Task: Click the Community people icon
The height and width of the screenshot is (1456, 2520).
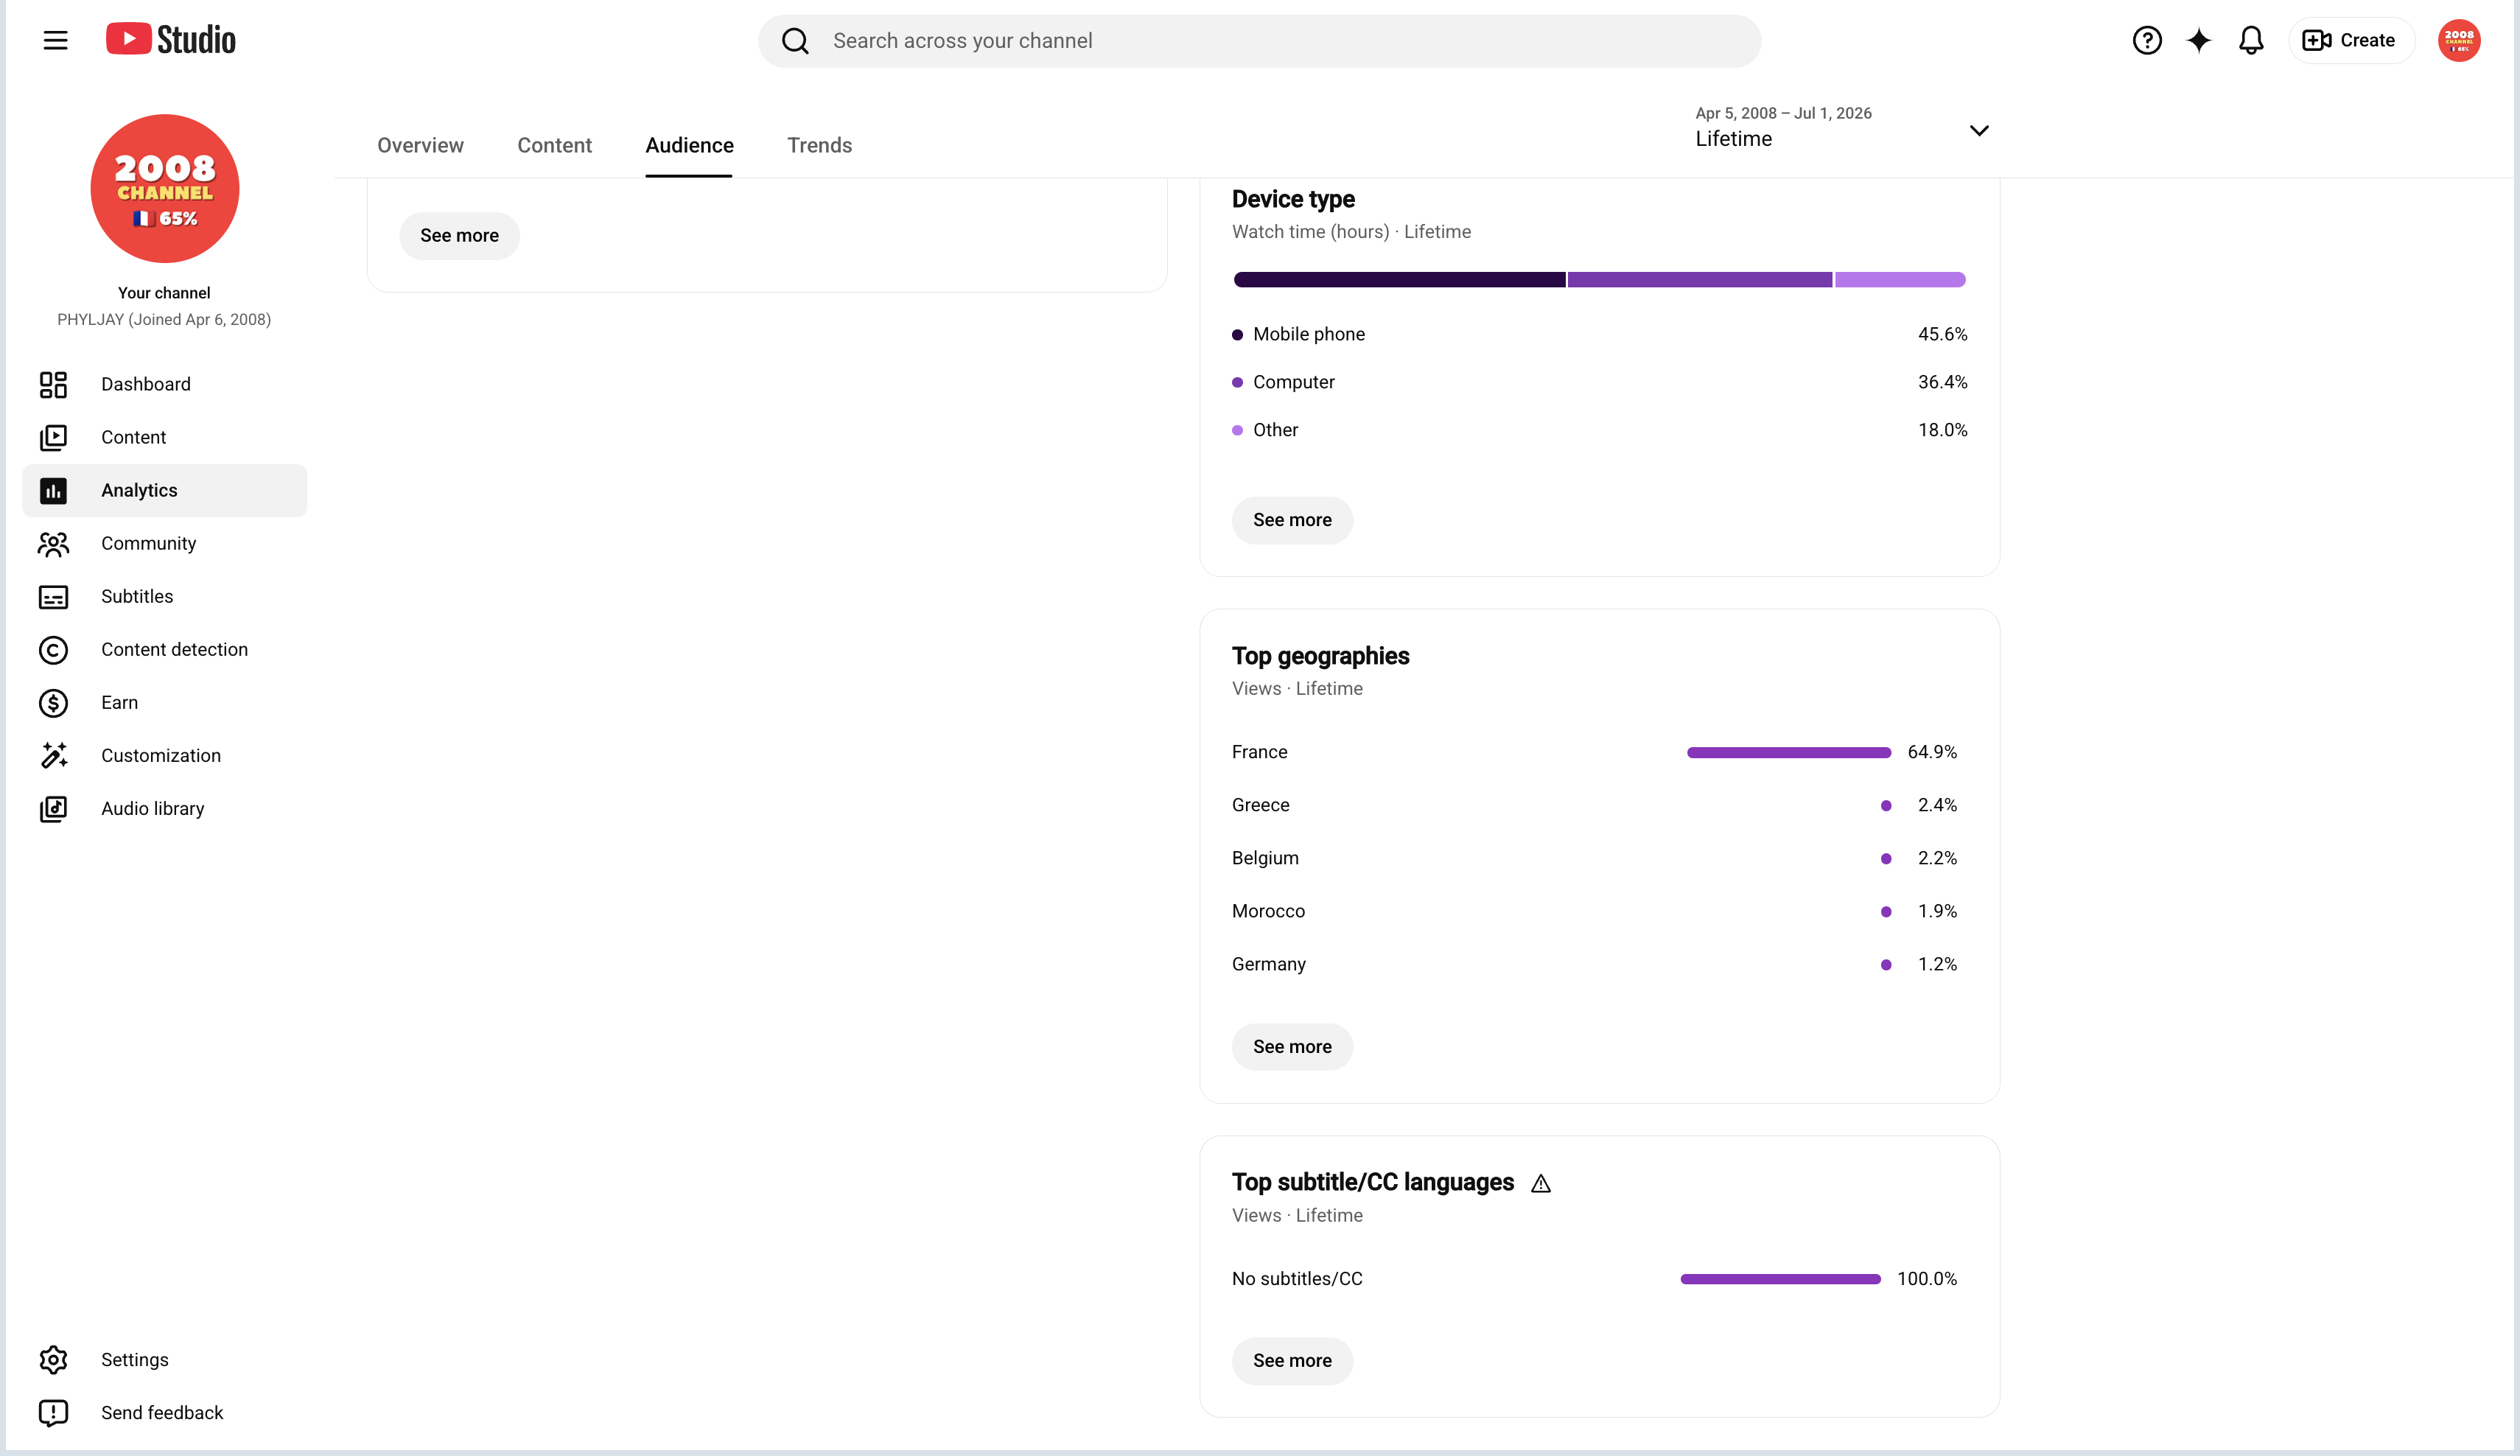Action: pyautogui.click(x=53, y=543)
